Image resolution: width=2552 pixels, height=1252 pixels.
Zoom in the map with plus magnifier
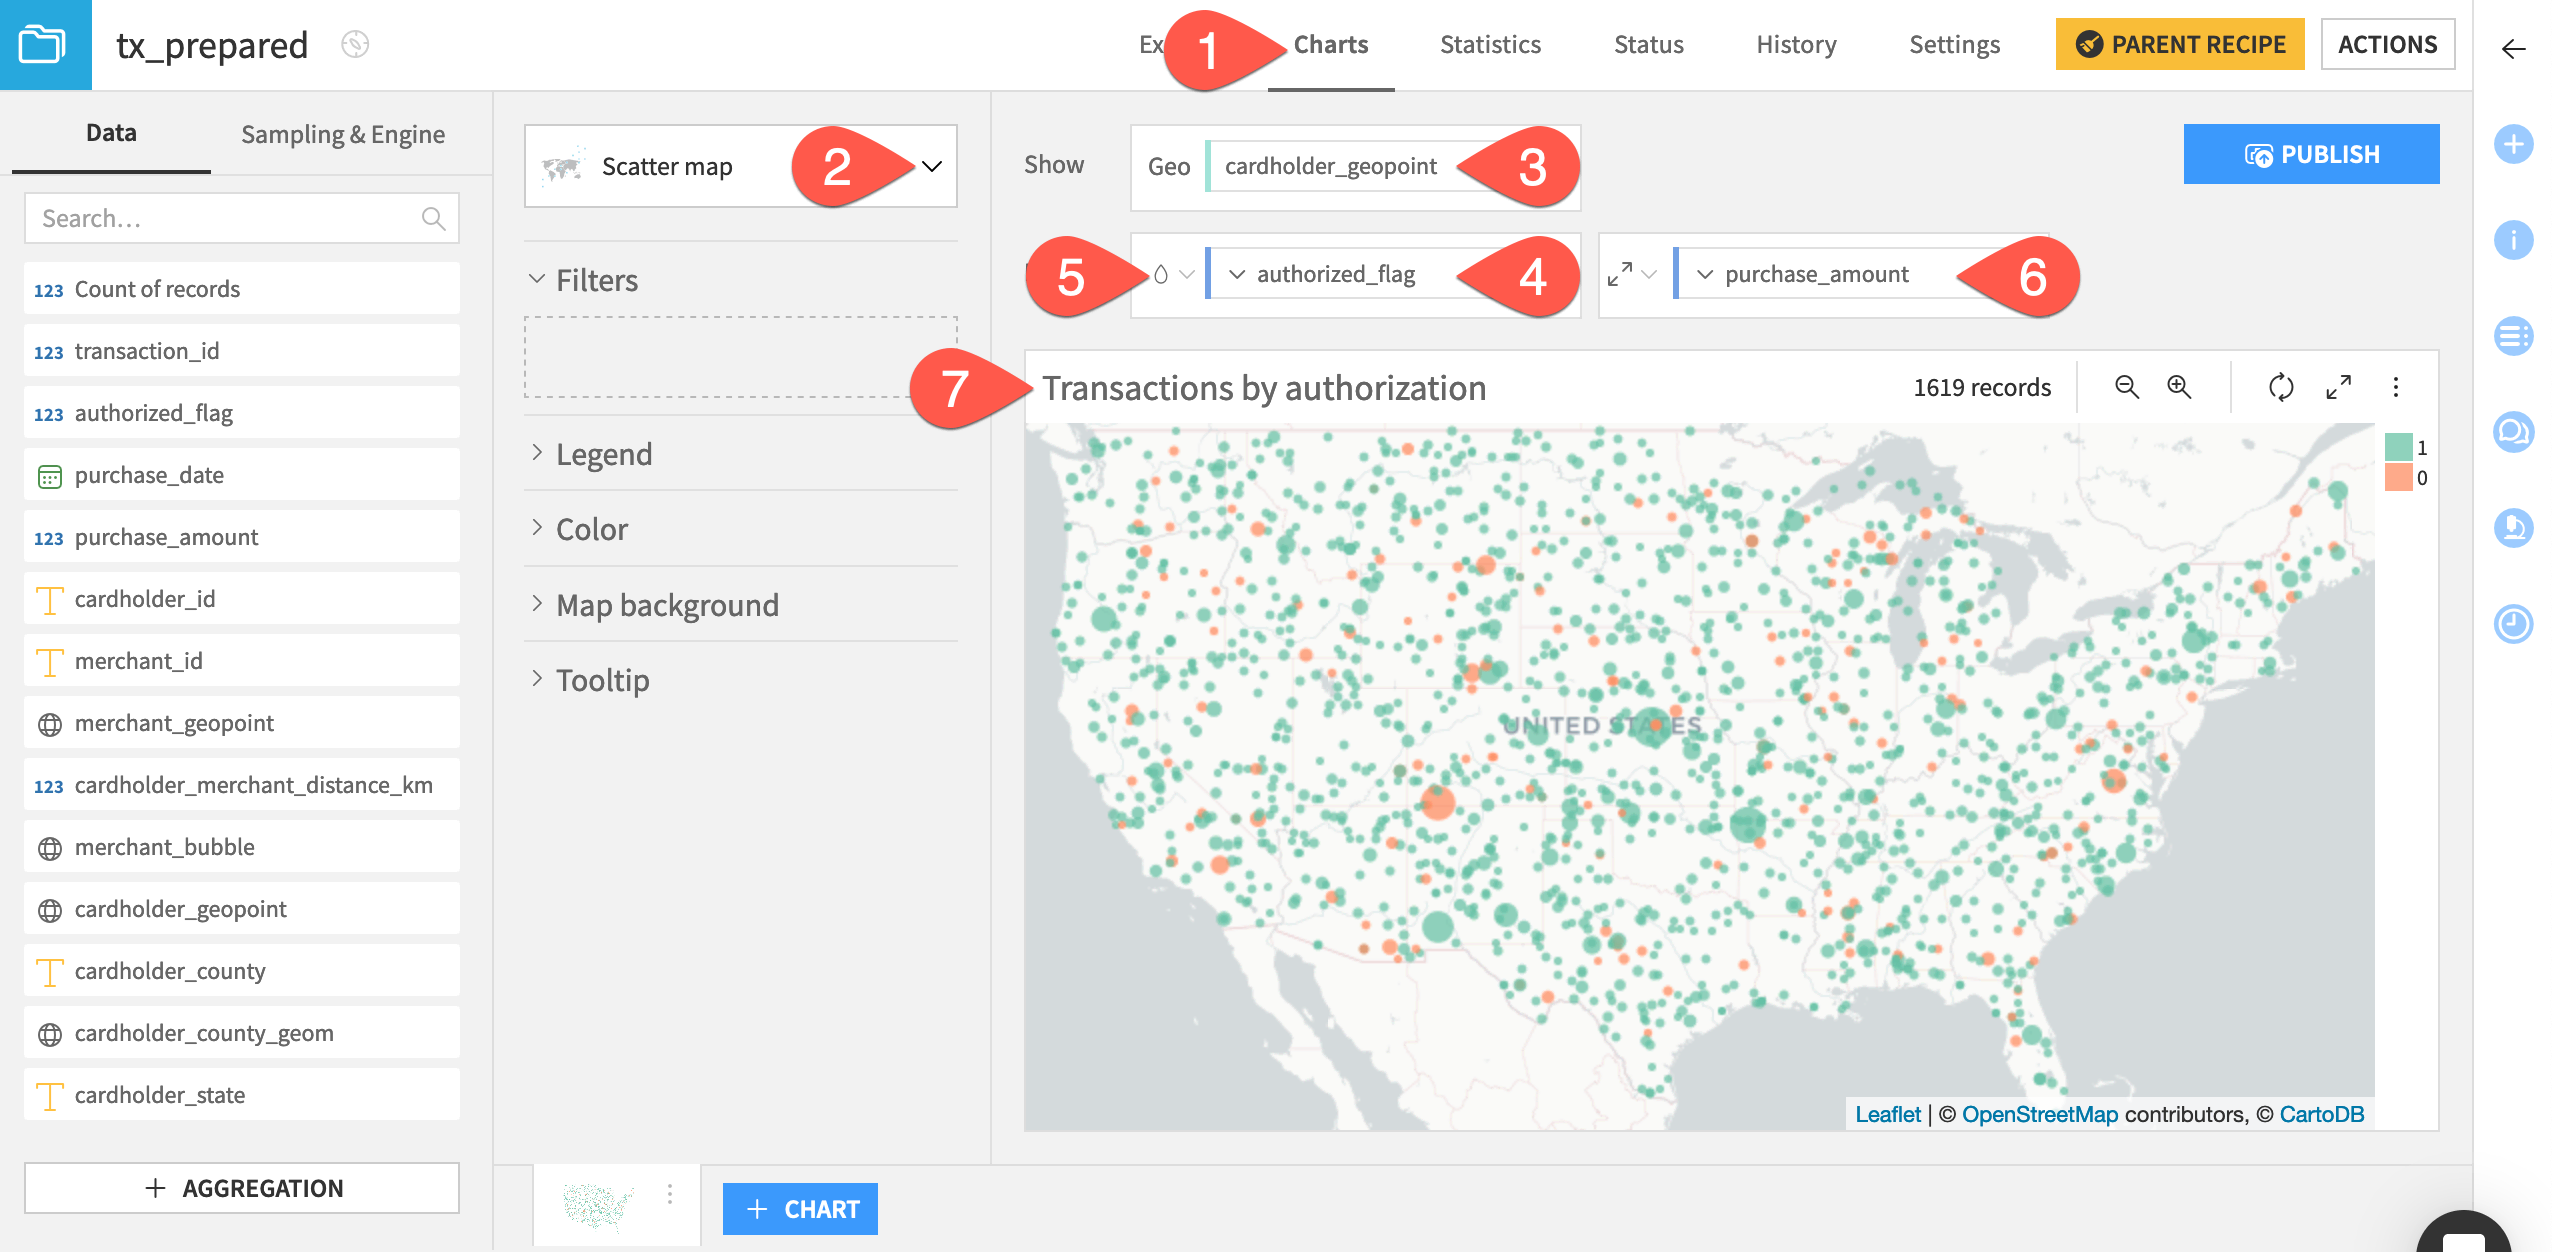[x=2179, y=387]
